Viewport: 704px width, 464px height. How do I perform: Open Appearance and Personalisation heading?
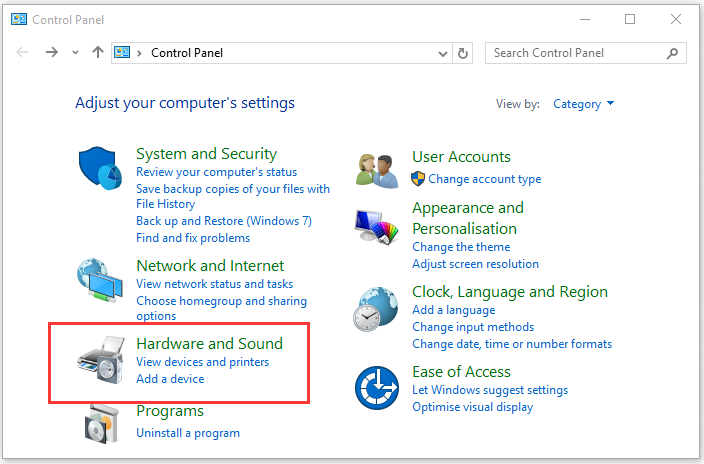tap(468, 218)
